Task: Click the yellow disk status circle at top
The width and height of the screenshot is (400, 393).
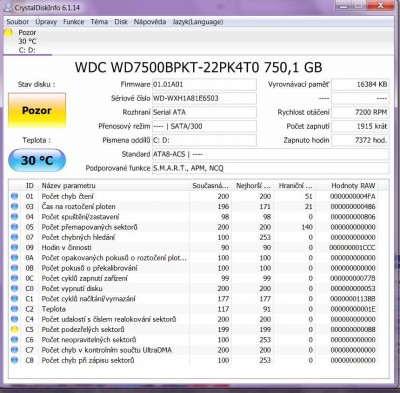Action: [8, 33]
